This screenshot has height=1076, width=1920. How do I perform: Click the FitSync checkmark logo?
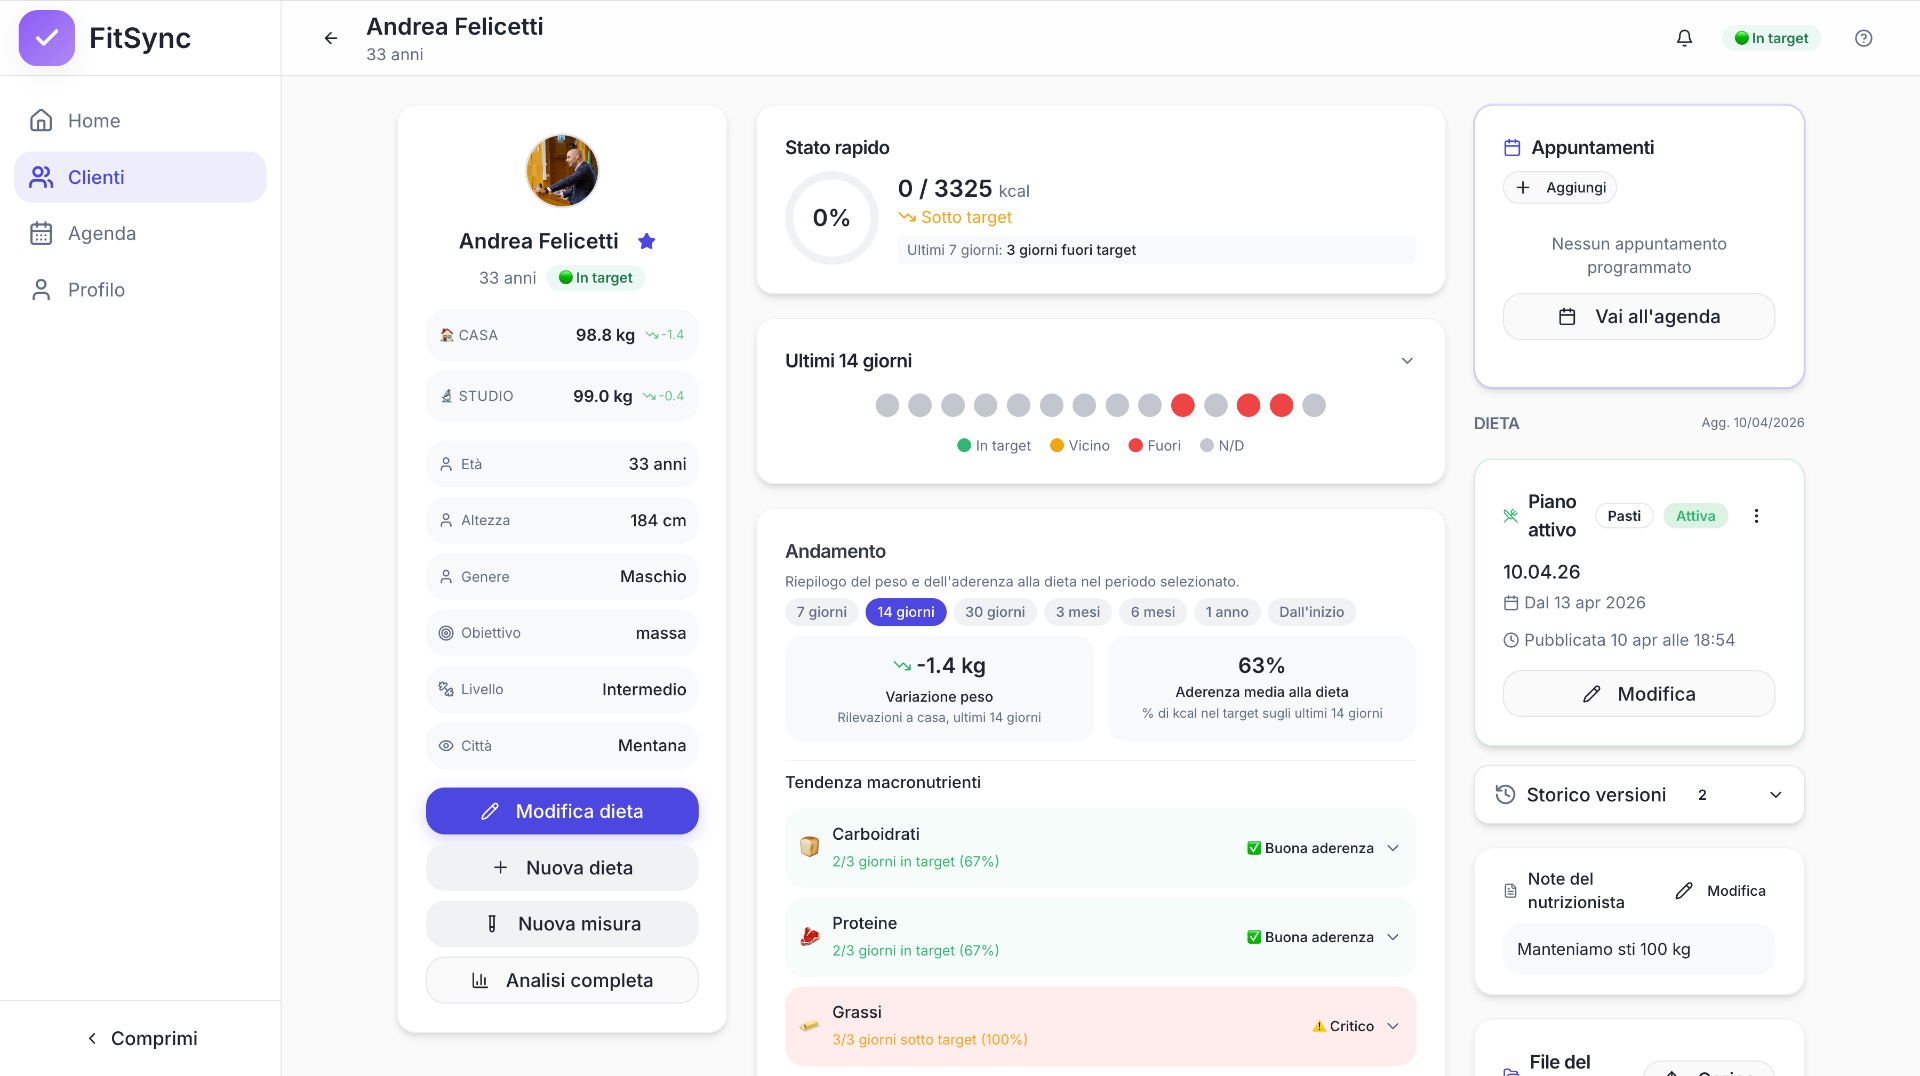click(x=47, y=38)
